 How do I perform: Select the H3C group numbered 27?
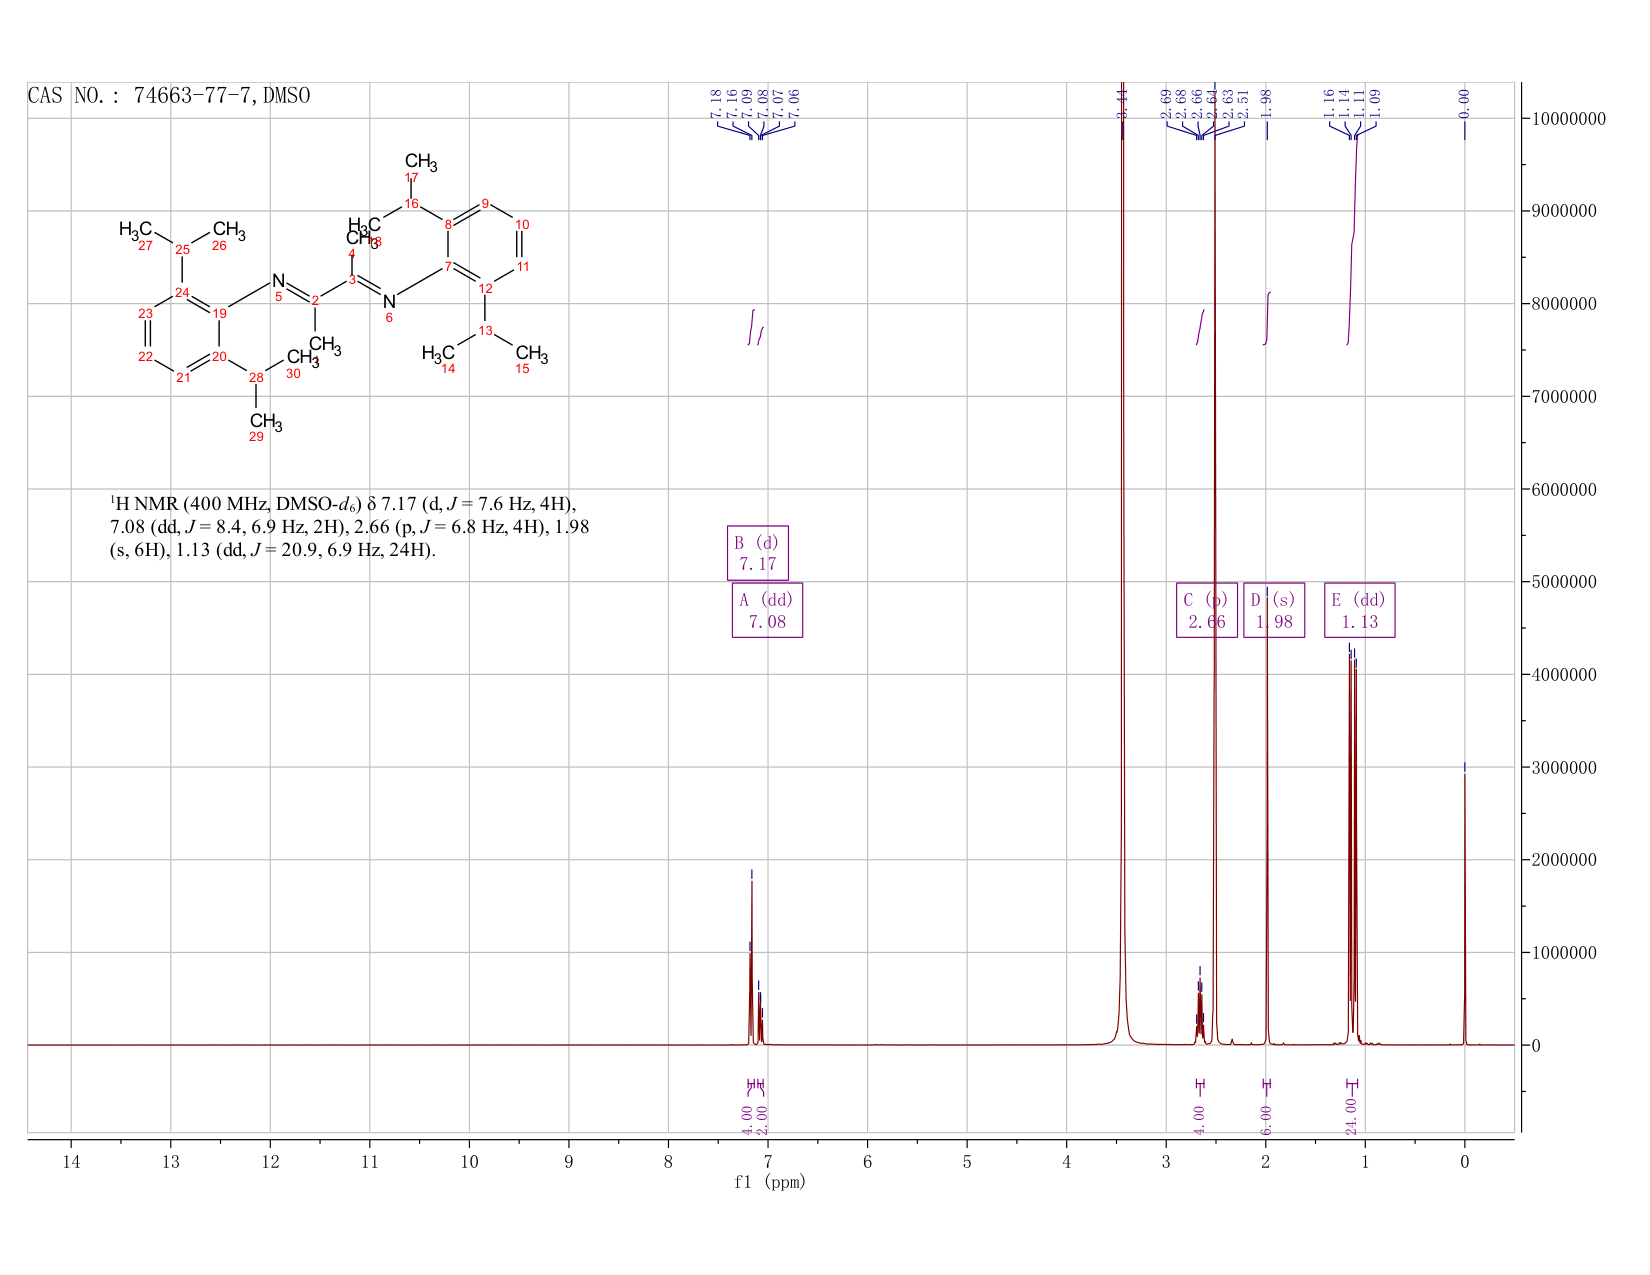click(x=136, y=230)
